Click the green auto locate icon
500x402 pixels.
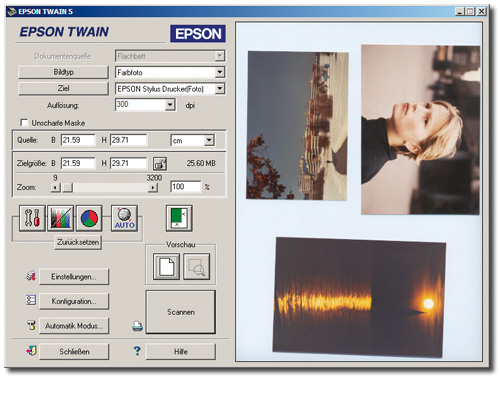coord(179,218)
